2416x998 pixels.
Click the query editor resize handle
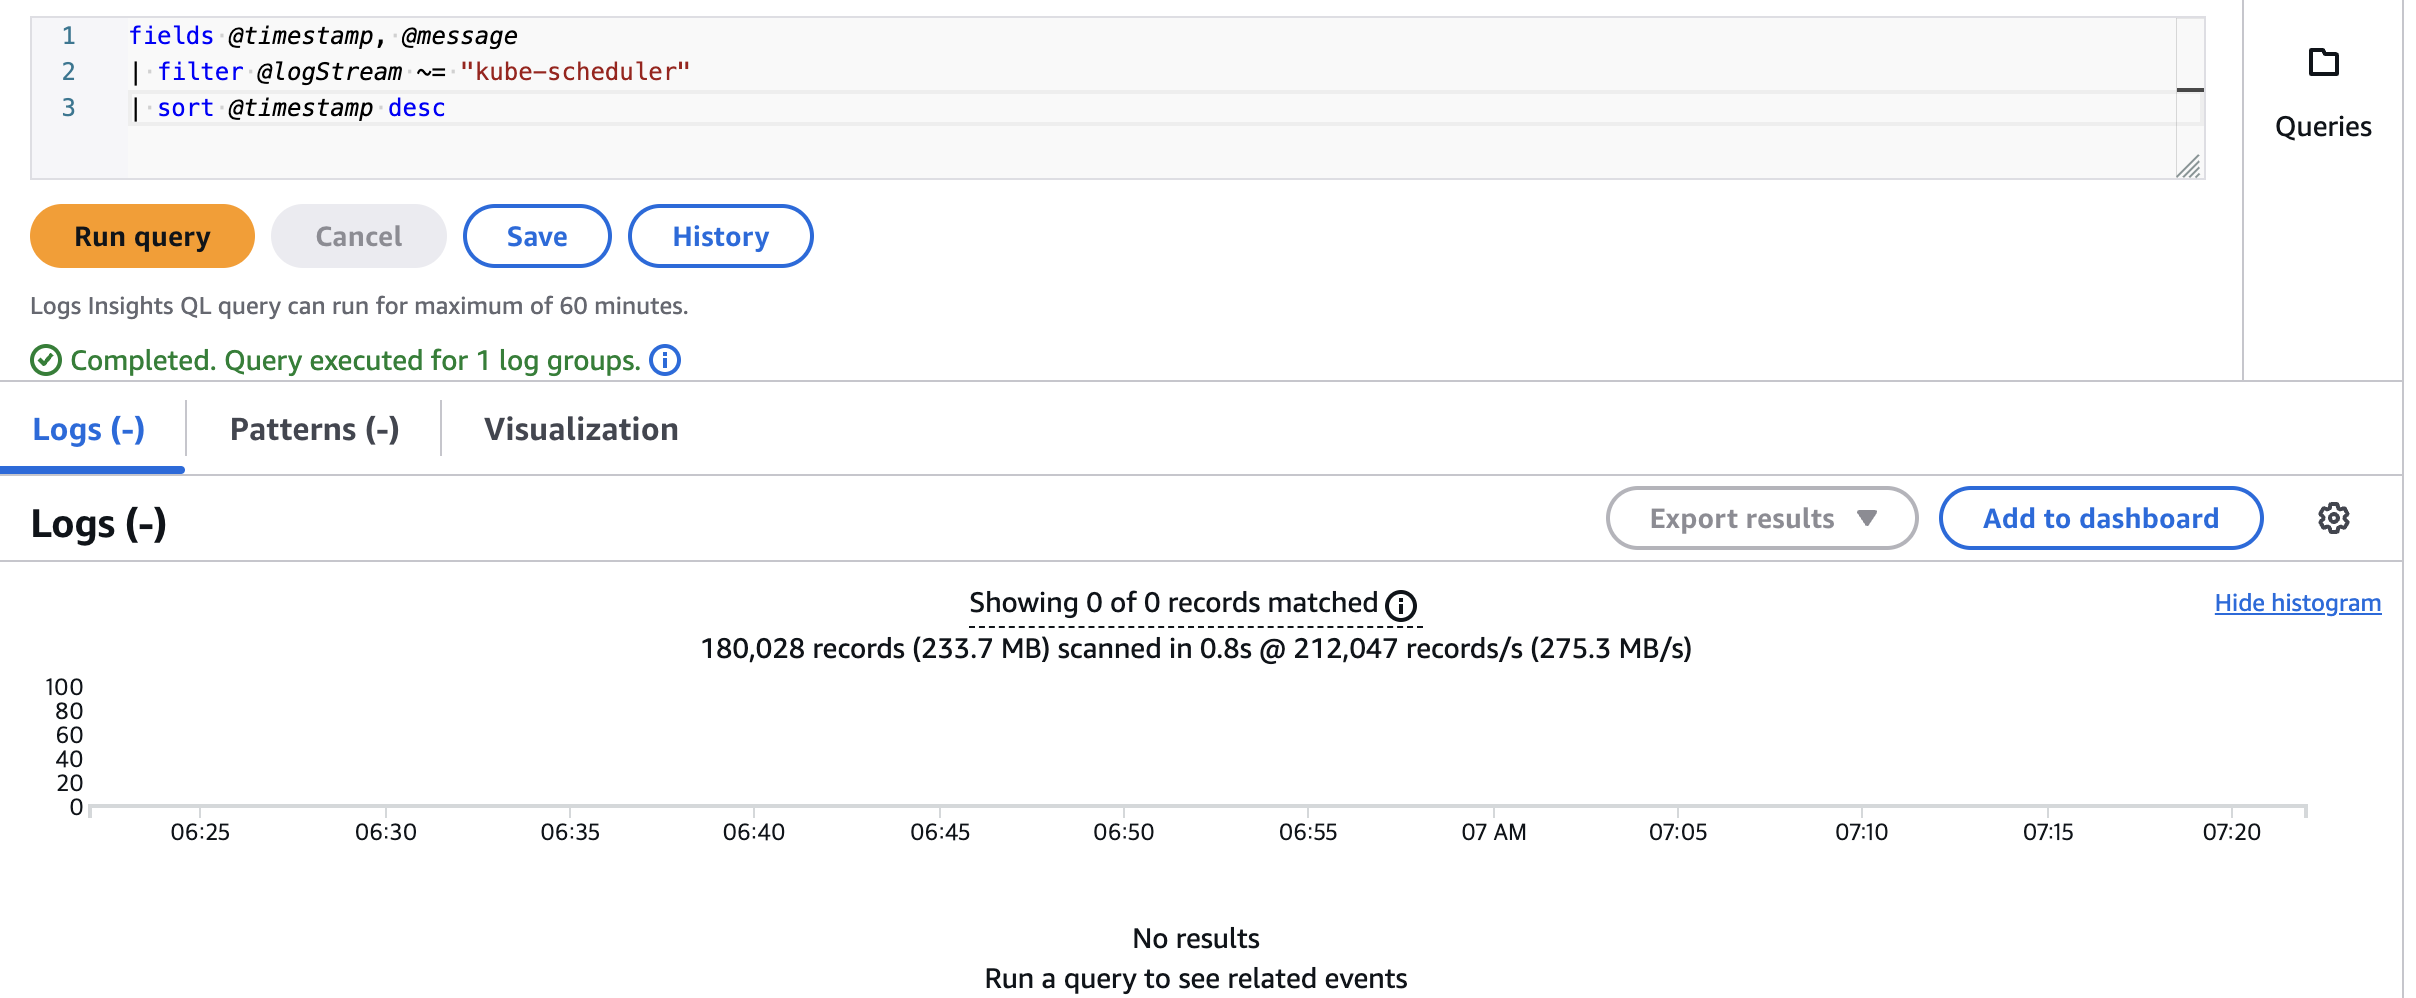click(x=2189, y=167)
